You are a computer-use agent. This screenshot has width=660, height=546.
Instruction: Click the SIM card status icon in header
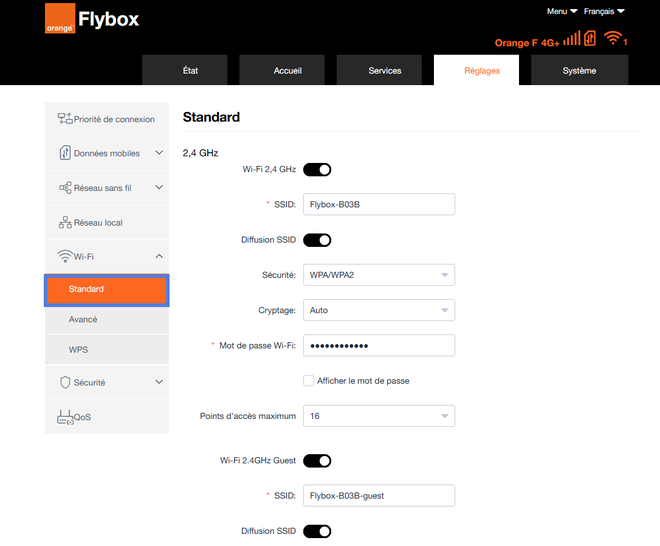pos(590,38)
